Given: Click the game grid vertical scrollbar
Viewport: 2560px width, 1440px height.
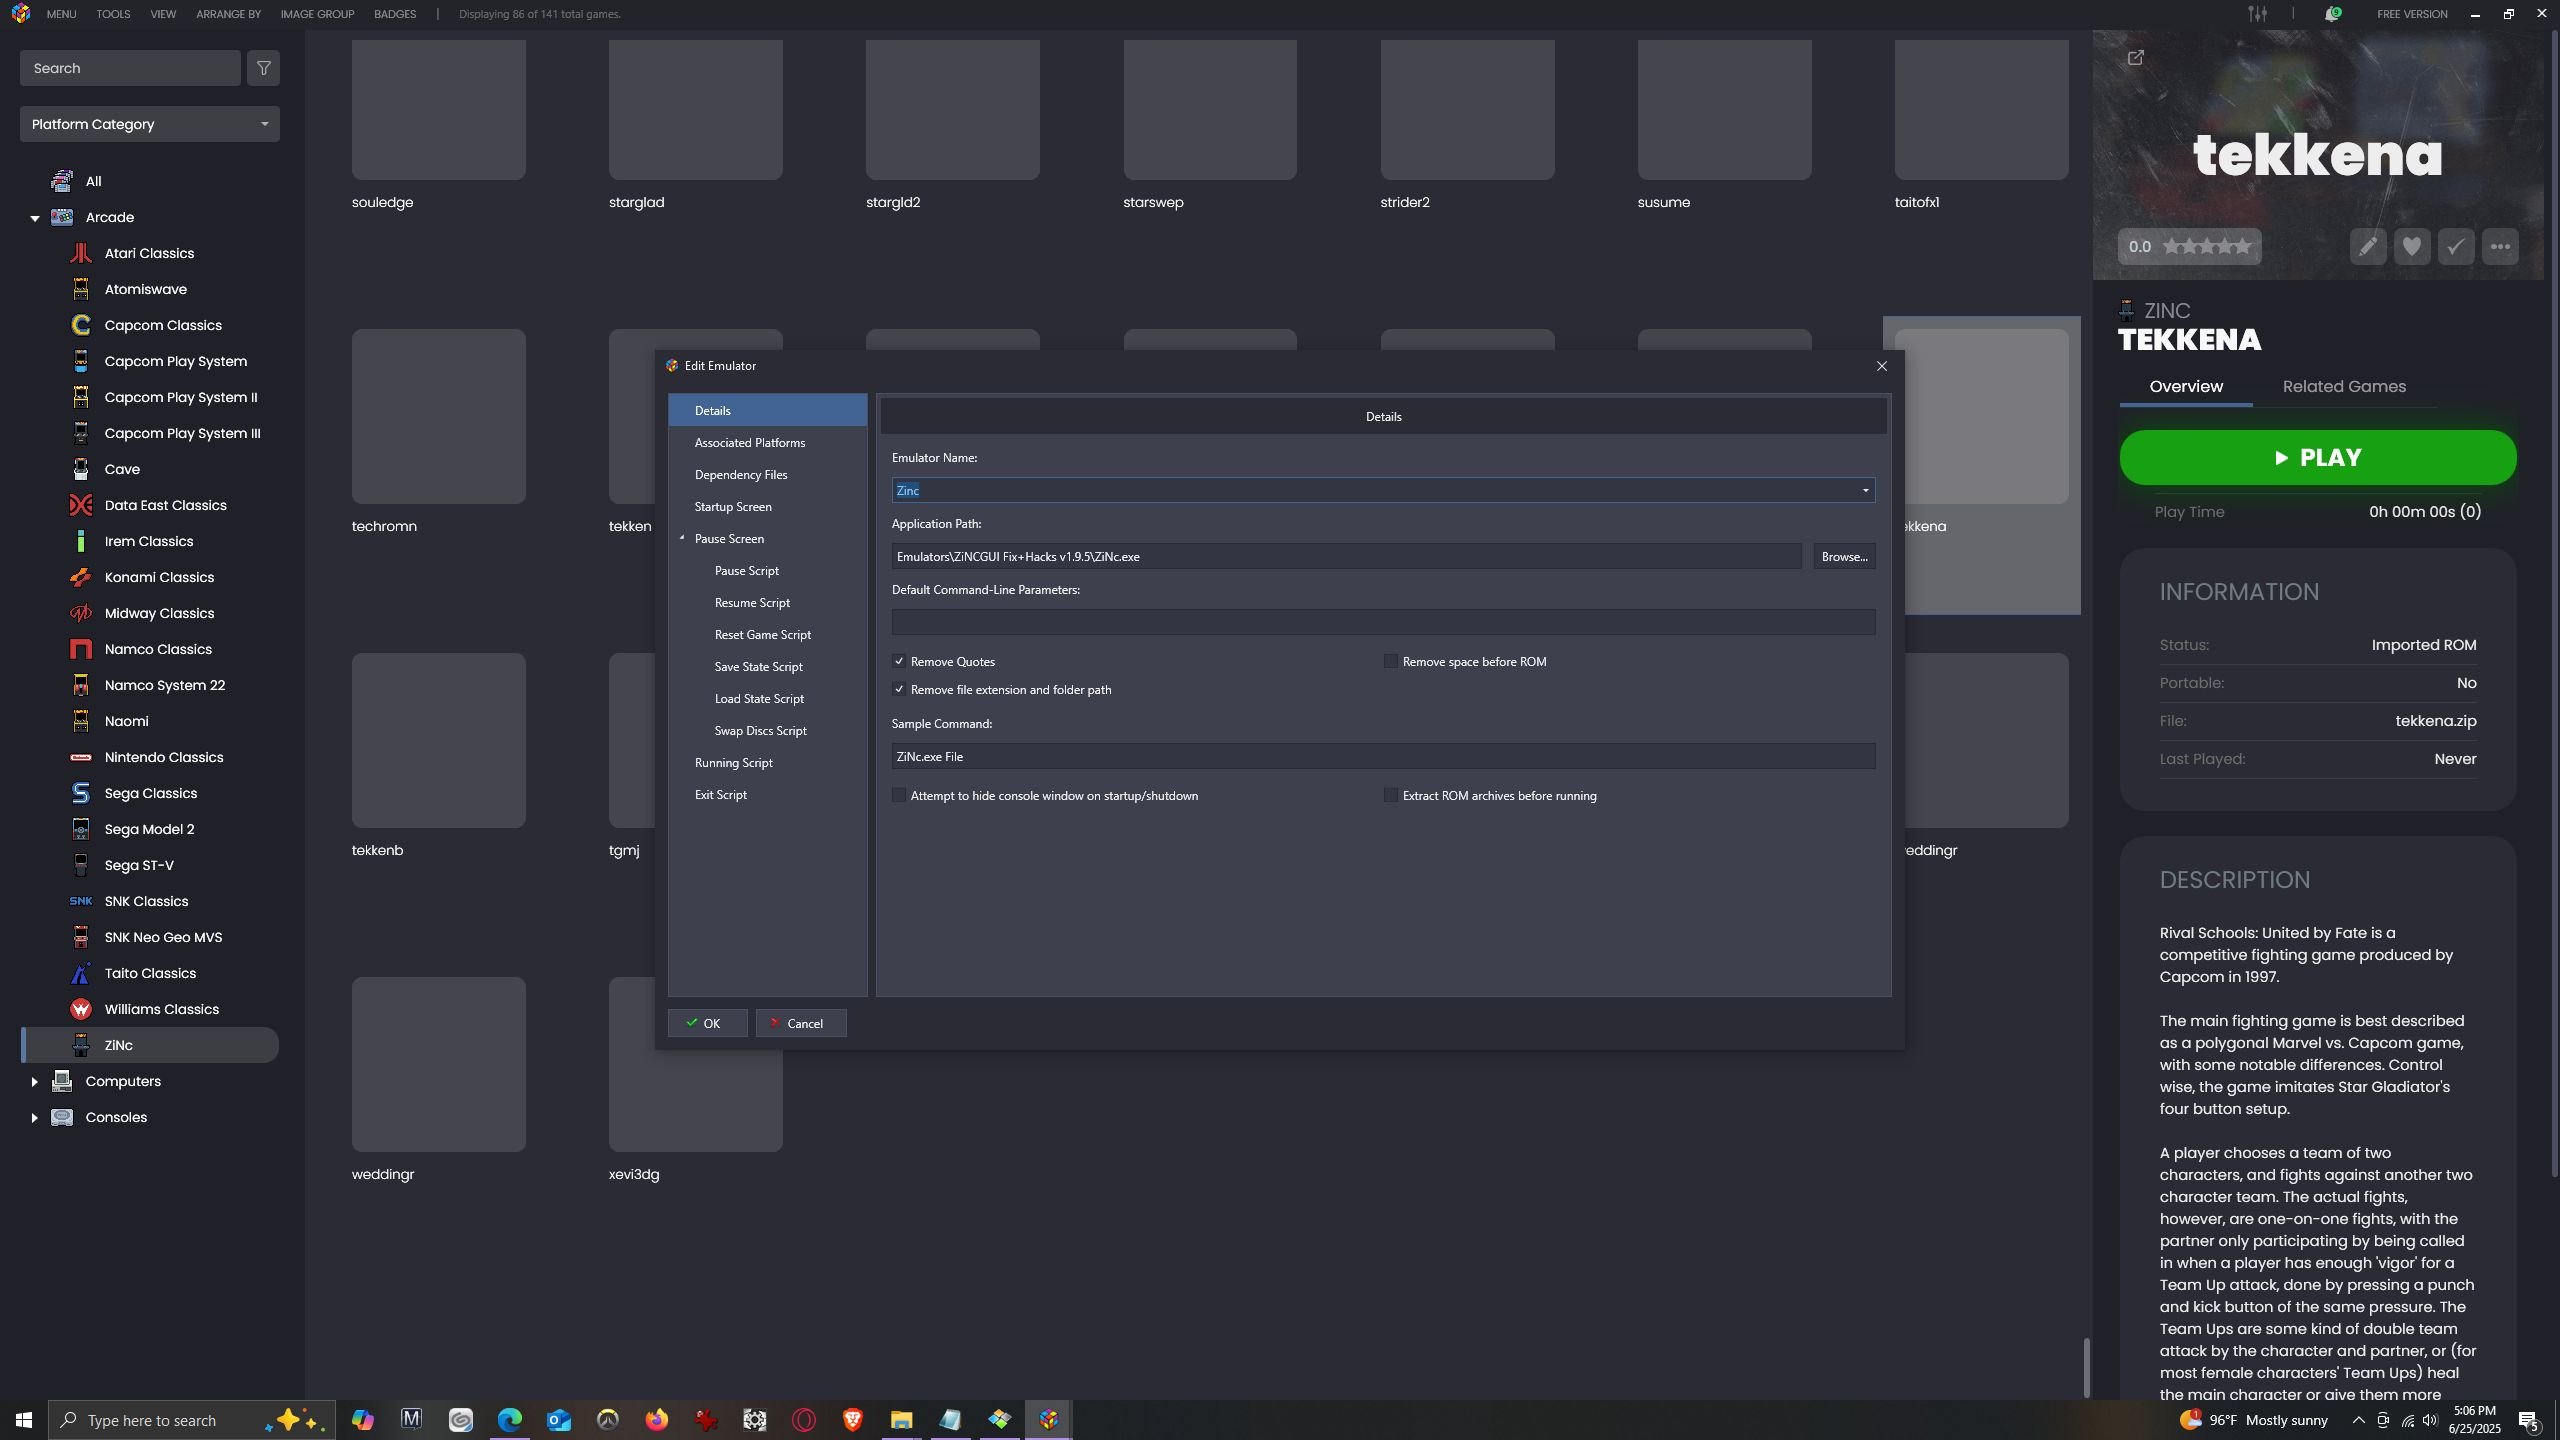Looking at the screenshot, I should click(2086, 1367).
